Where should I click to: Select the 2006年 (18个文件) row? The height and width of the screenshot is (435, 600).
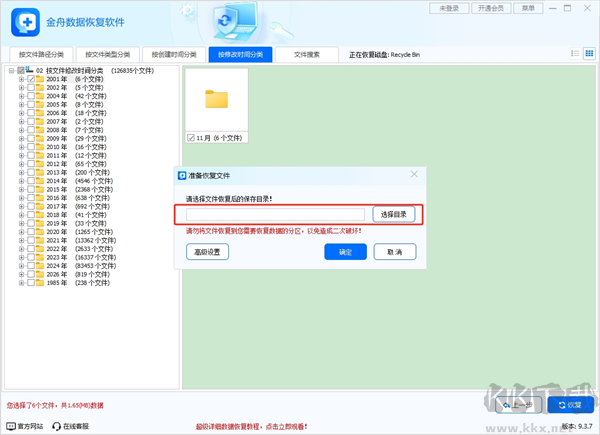pyautogui.click(x=76, y=113)
